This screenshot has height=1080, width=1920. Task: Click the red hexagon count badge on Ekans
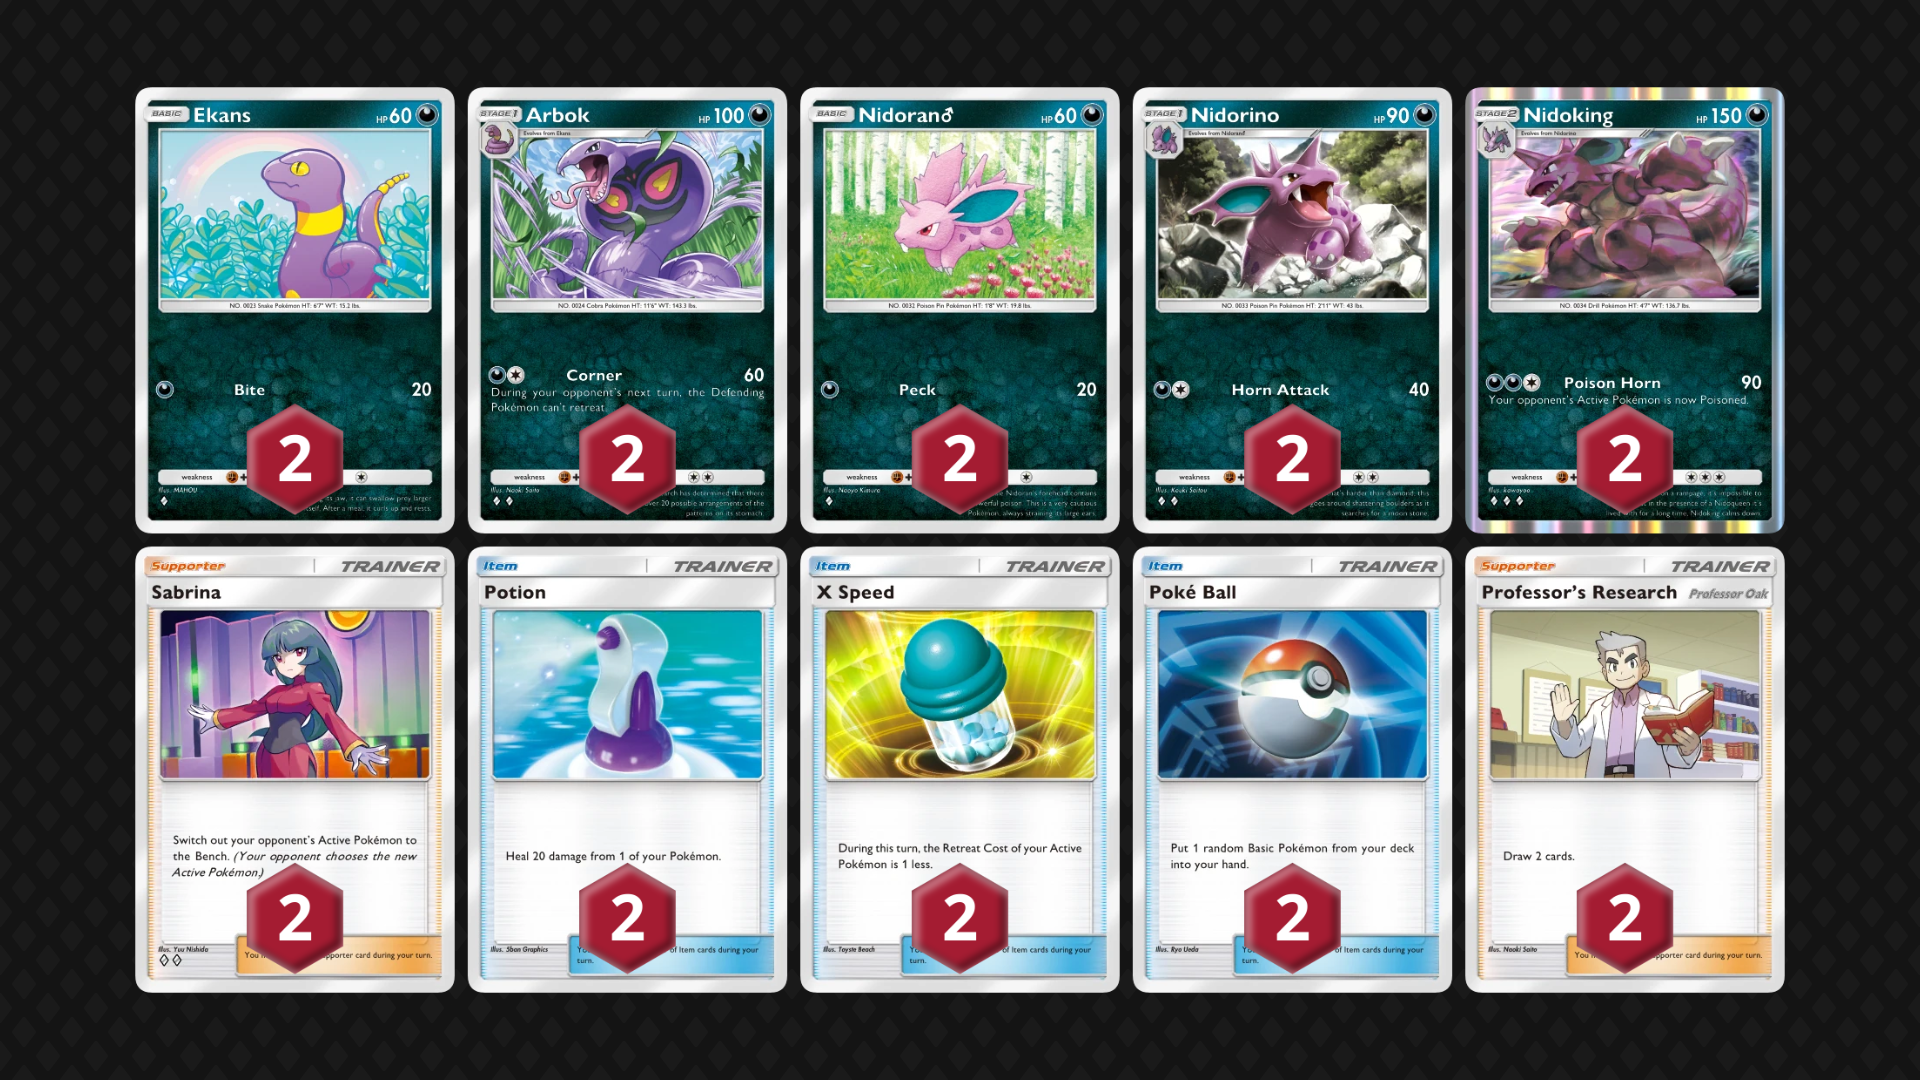point(295,459)
